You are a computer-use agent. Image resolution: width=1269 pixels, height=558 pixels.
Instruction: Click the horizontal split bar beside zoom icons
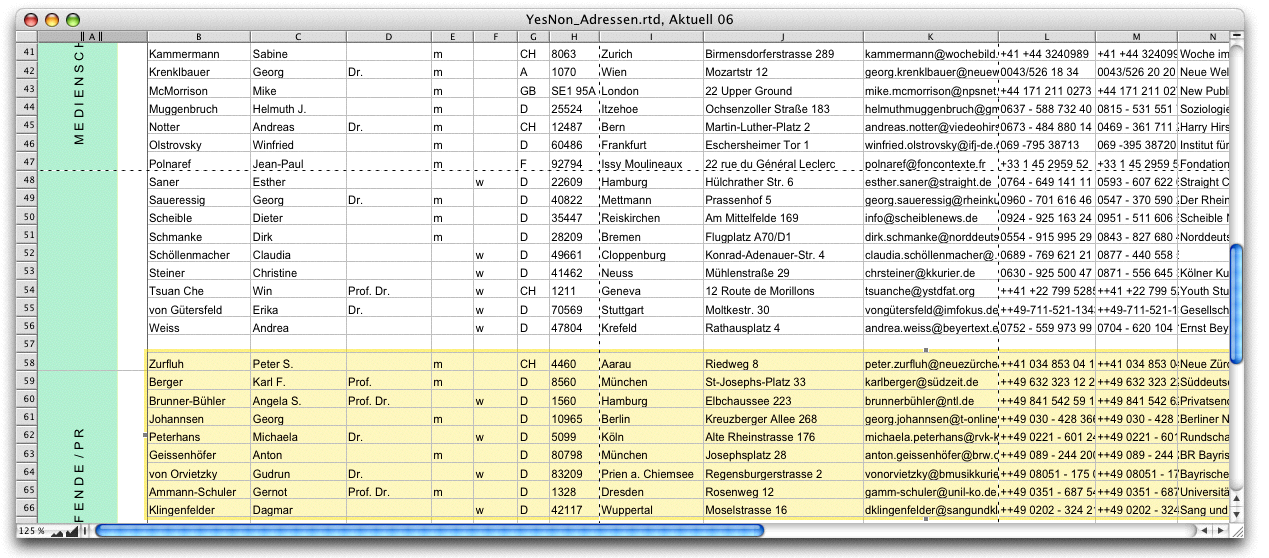click(86, 531)
